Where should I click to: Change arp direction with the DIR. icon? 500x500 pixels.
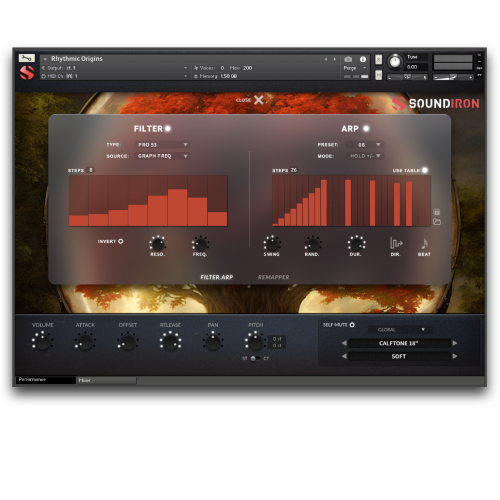pyautogui.click(x=396, y=243)
